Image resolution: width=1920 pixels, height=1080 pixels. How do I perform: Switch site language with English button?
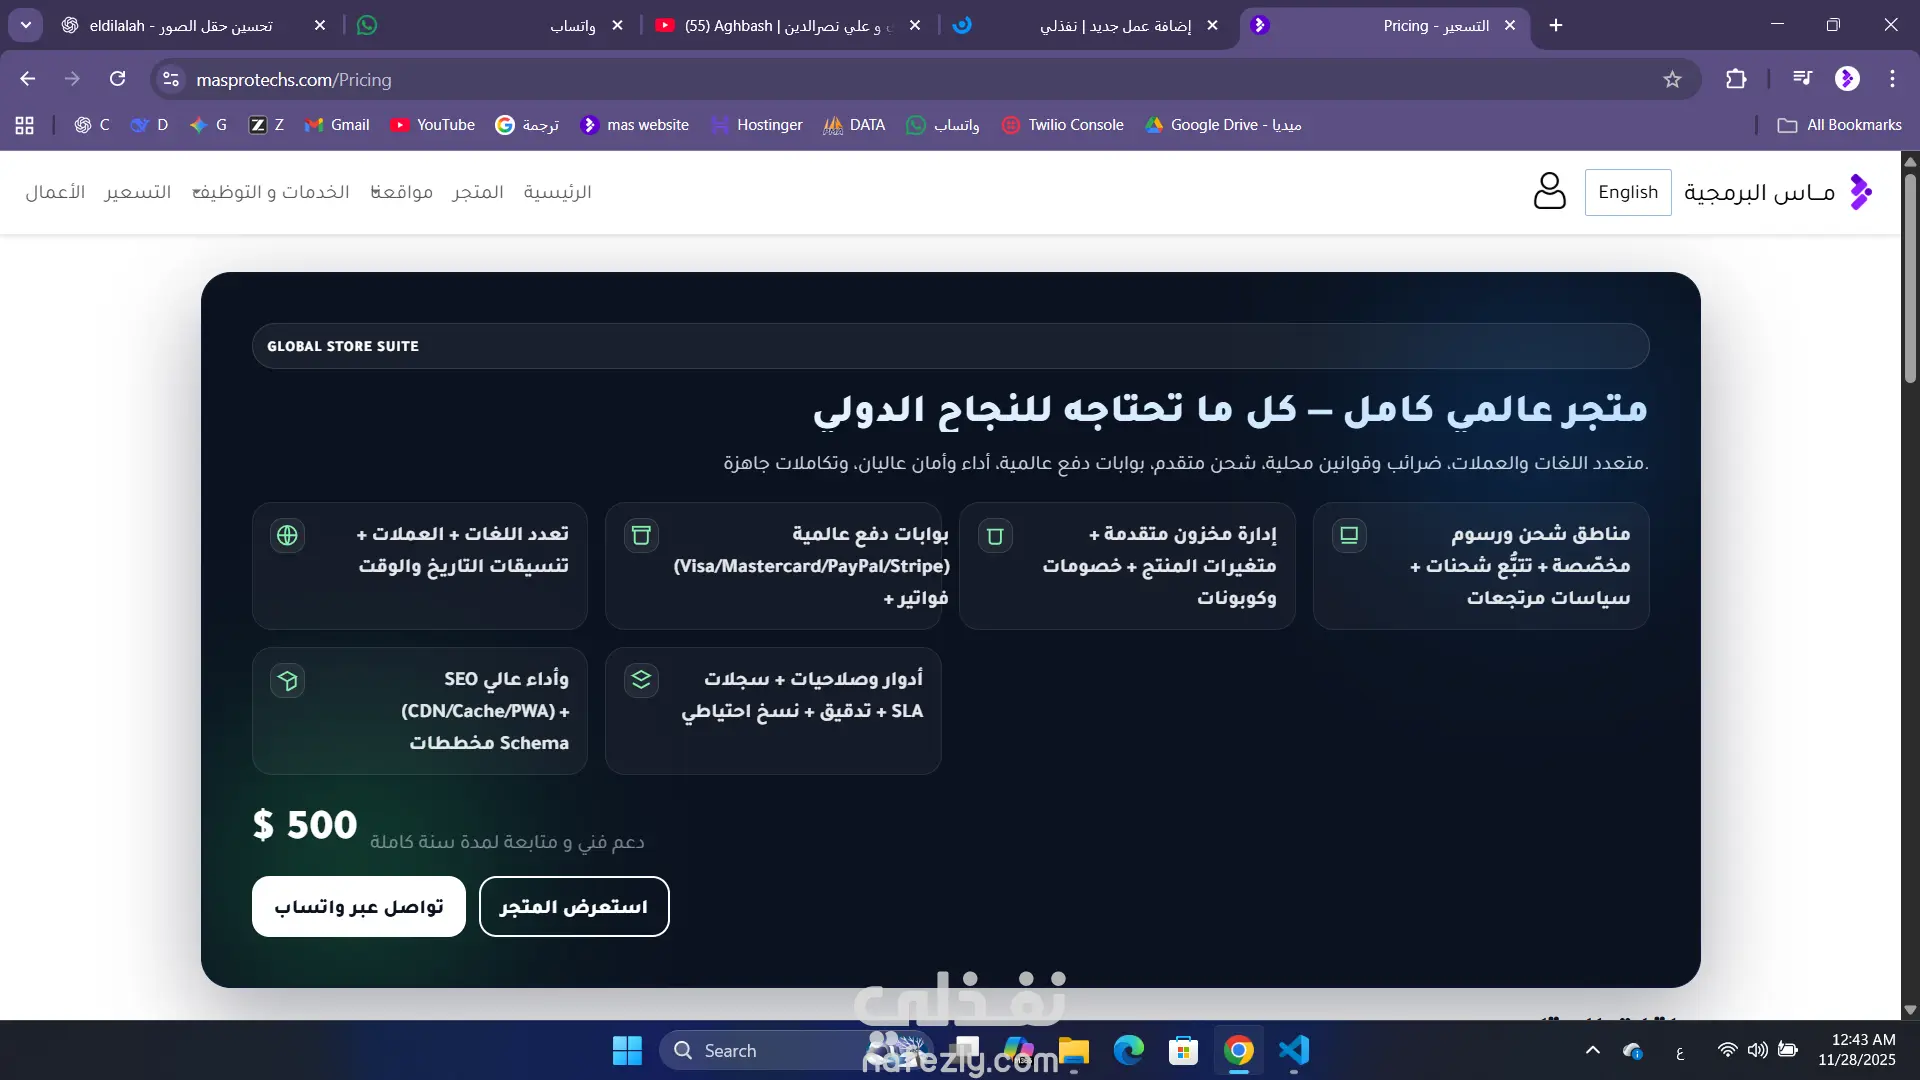[x=1627, y=192]
